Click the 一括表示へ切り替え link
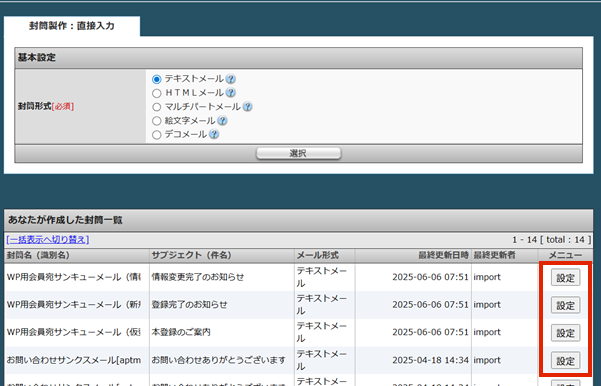This screenshot has height=386, width=601. point(48,240)
